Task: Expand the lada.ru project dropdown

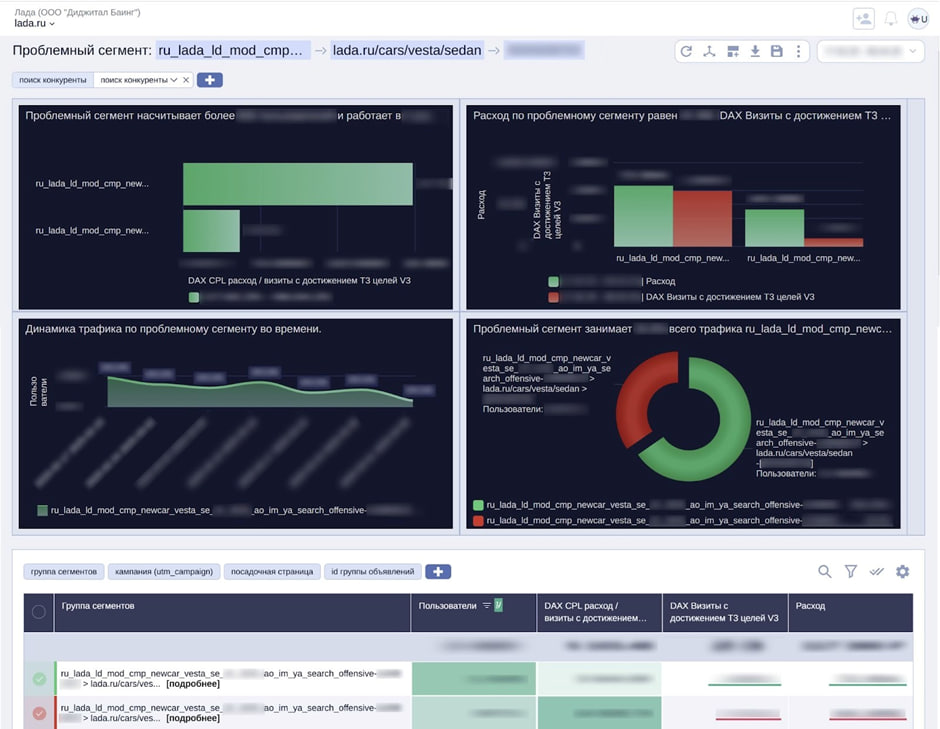Action: [x=35, y=23]
